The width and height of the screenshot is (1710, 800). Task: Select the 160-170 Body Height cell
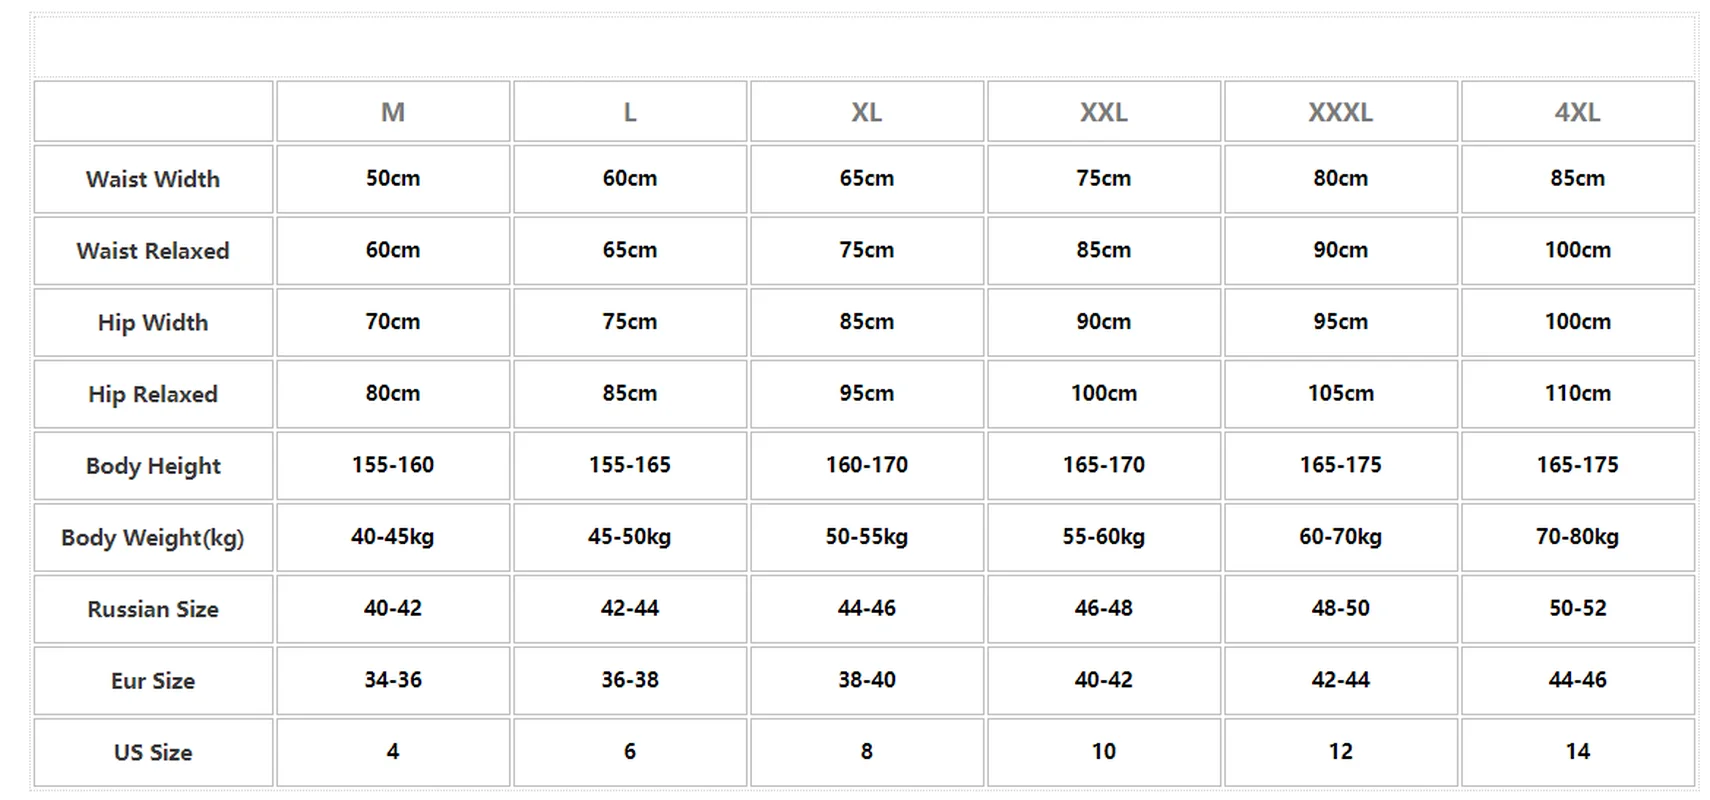(867, 465)
